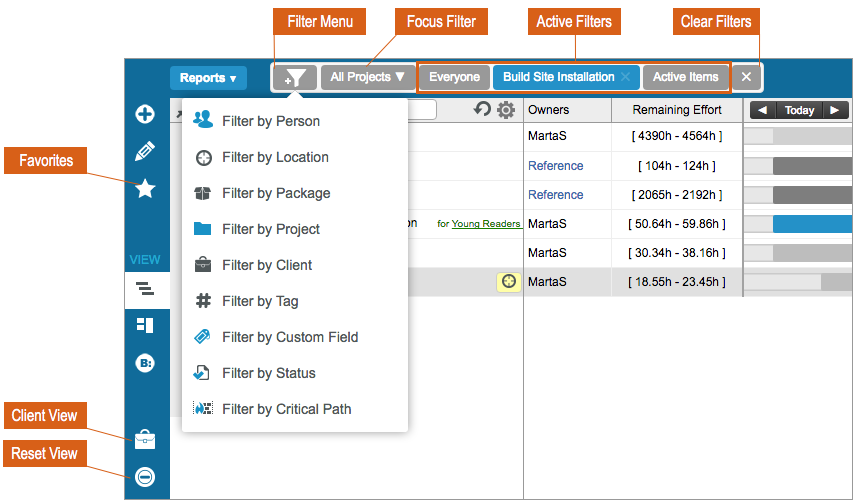Screen dimensions: 853x500
Task: Click the blue schedule bar in timeline
Action: pos(810,224)
